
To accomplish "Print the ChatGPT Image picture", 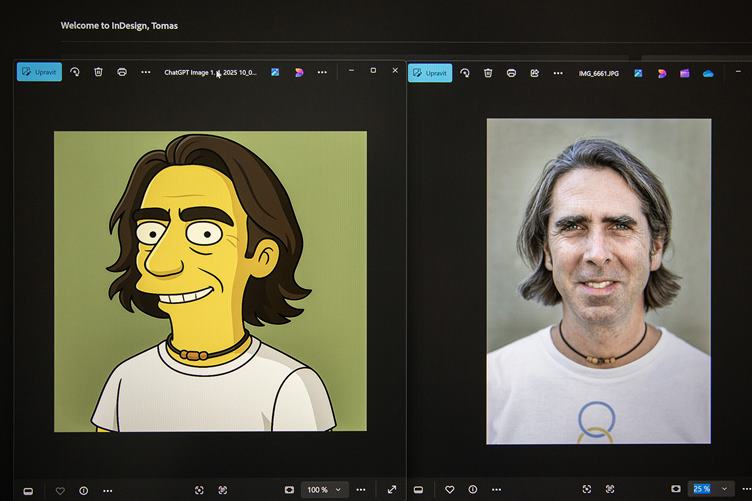I will coord(122,72).
